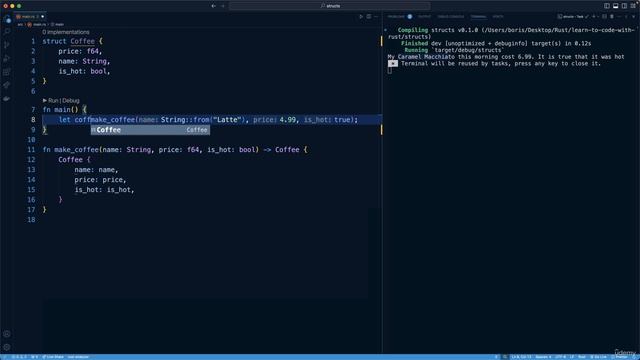The height and width of the screenshot is (360, 640).
Task: Toggle the bottom panel layout icon
Action: click(x=616, y=6)
